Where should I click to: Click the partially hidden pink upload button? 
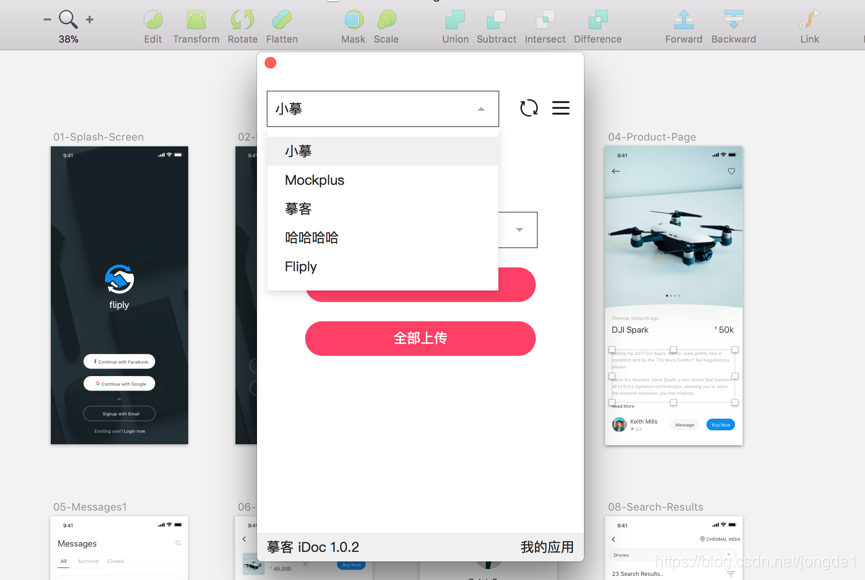[x=517, y=285]
